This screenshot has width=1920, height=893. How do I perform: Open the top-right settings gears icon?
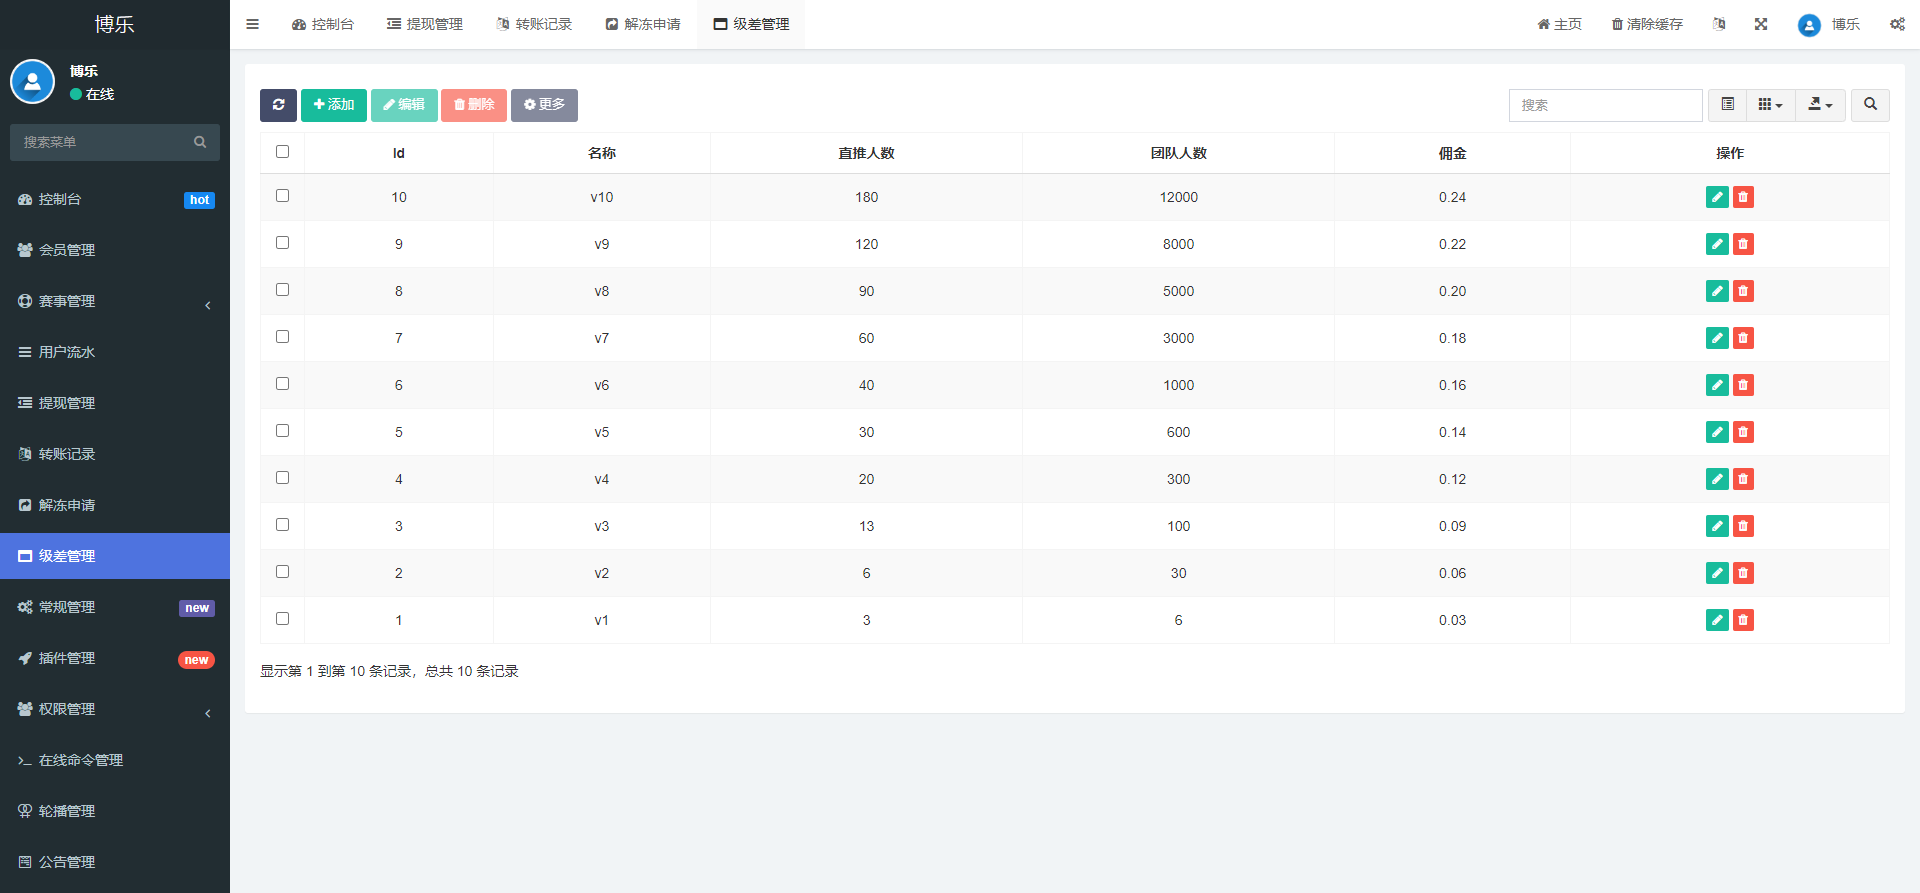(x=1897, y=24)
